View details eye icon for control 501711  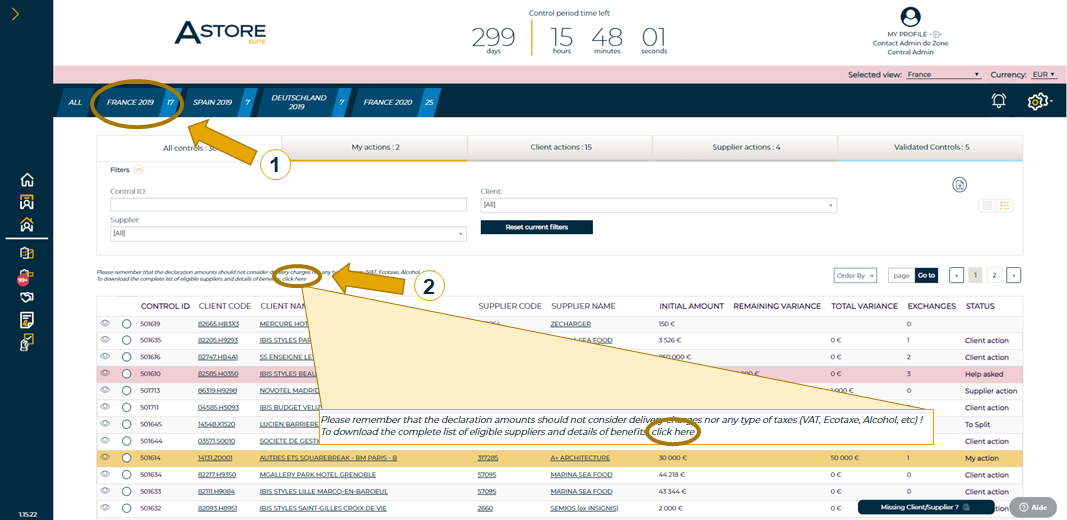click(105, 407)
